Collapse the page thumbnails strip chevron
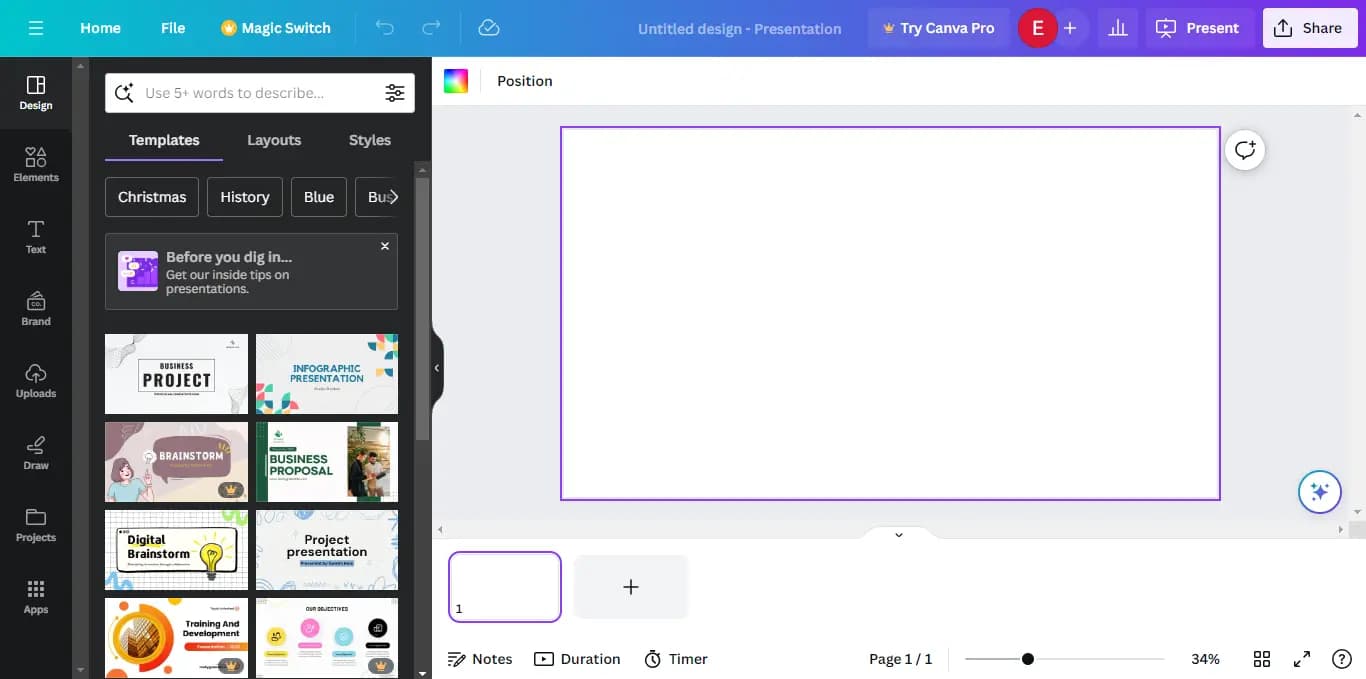 [898, 535]
